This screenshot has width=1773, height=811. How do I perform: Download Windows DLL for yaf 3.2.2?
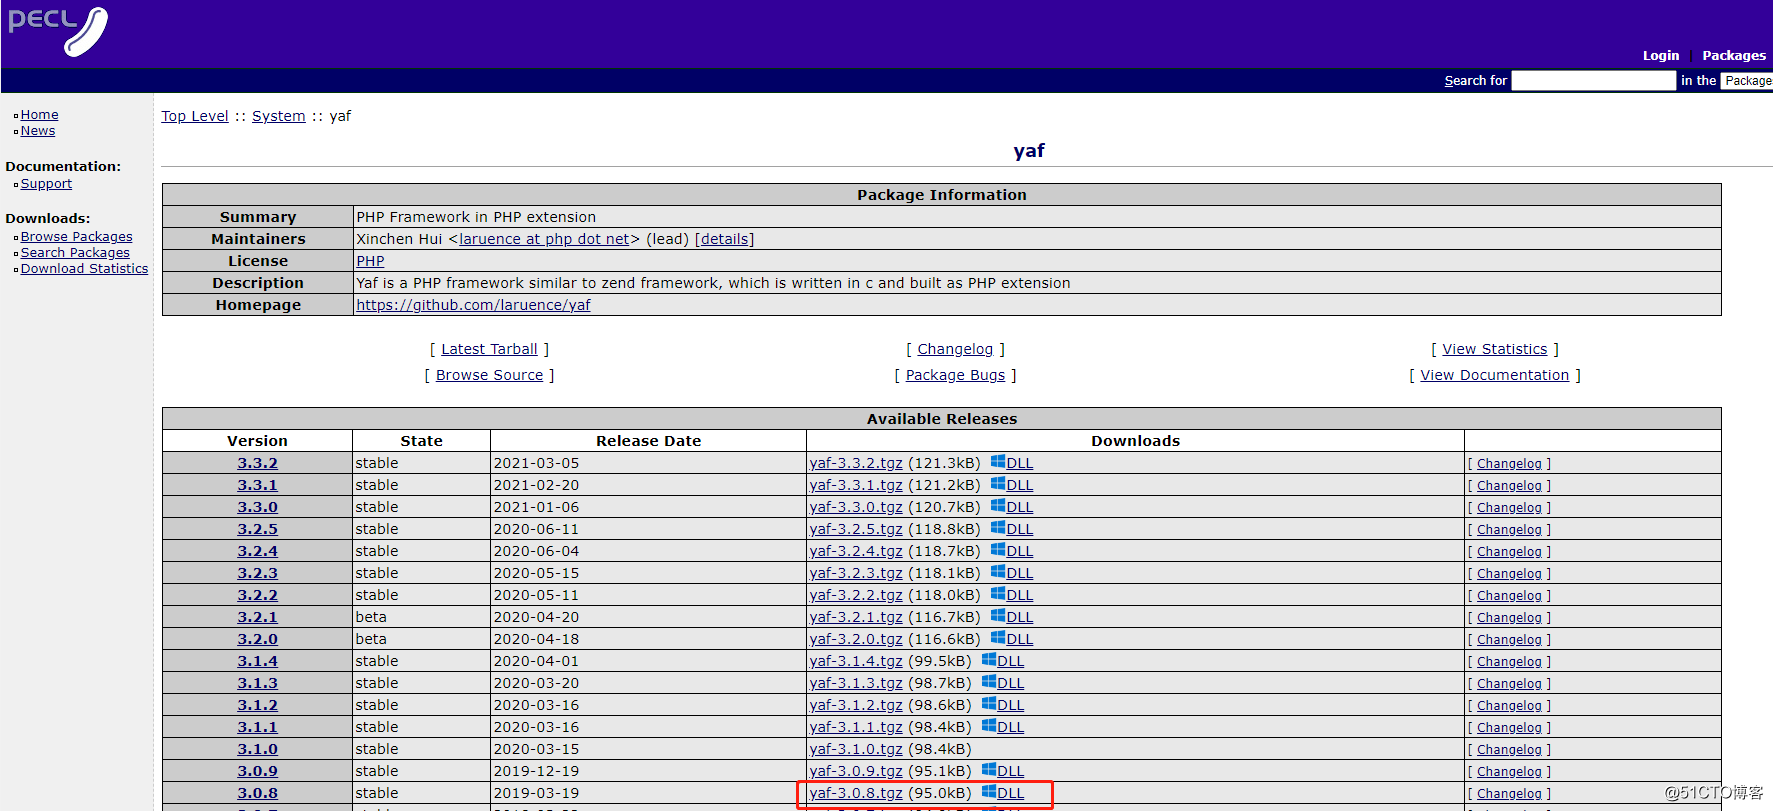(1012, 595)
